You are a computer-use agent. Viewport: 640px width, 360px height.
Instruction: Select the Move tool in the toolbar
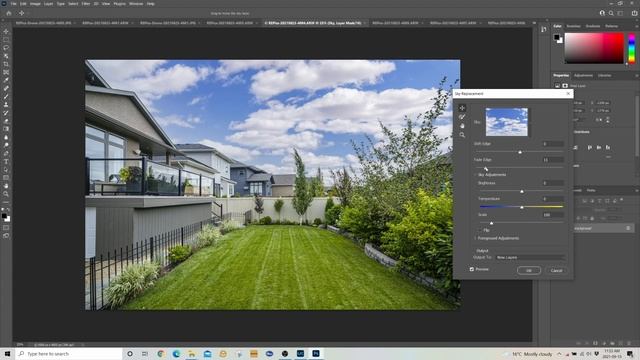pyautogui.click(x=6, y=31)
